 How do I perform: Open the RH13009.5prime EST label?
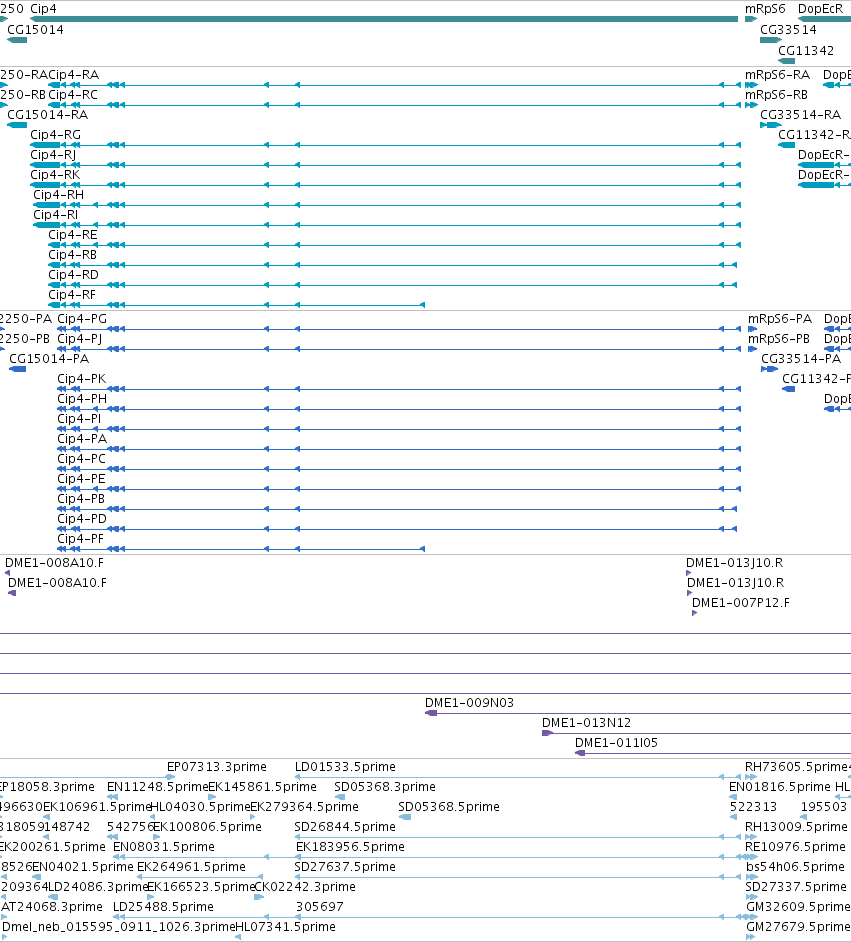click(796, 827)
